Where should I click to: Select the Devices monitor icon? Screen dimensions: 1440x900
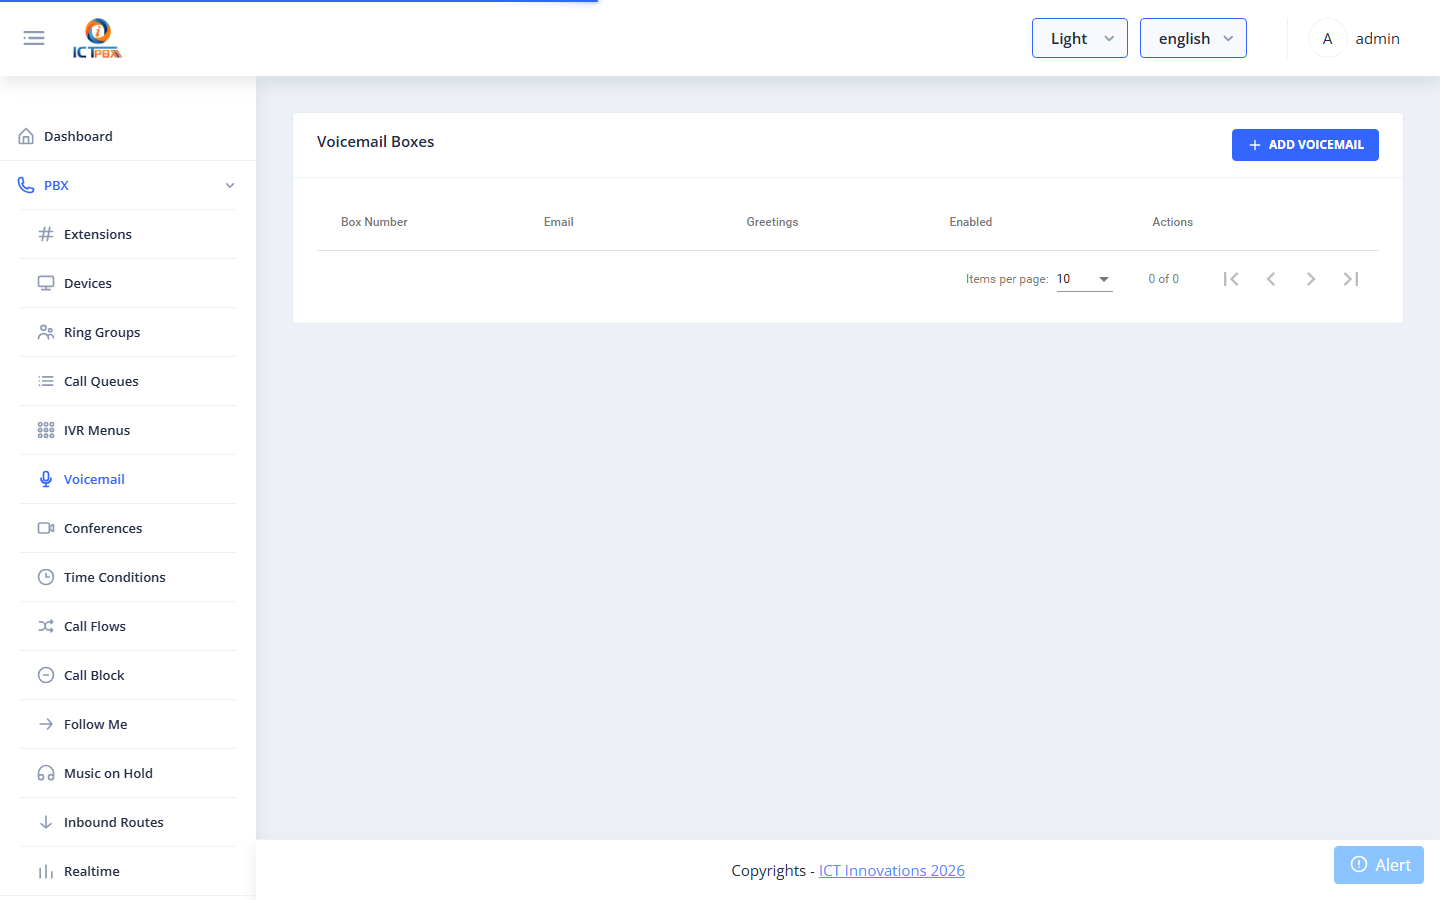(46, 283)
